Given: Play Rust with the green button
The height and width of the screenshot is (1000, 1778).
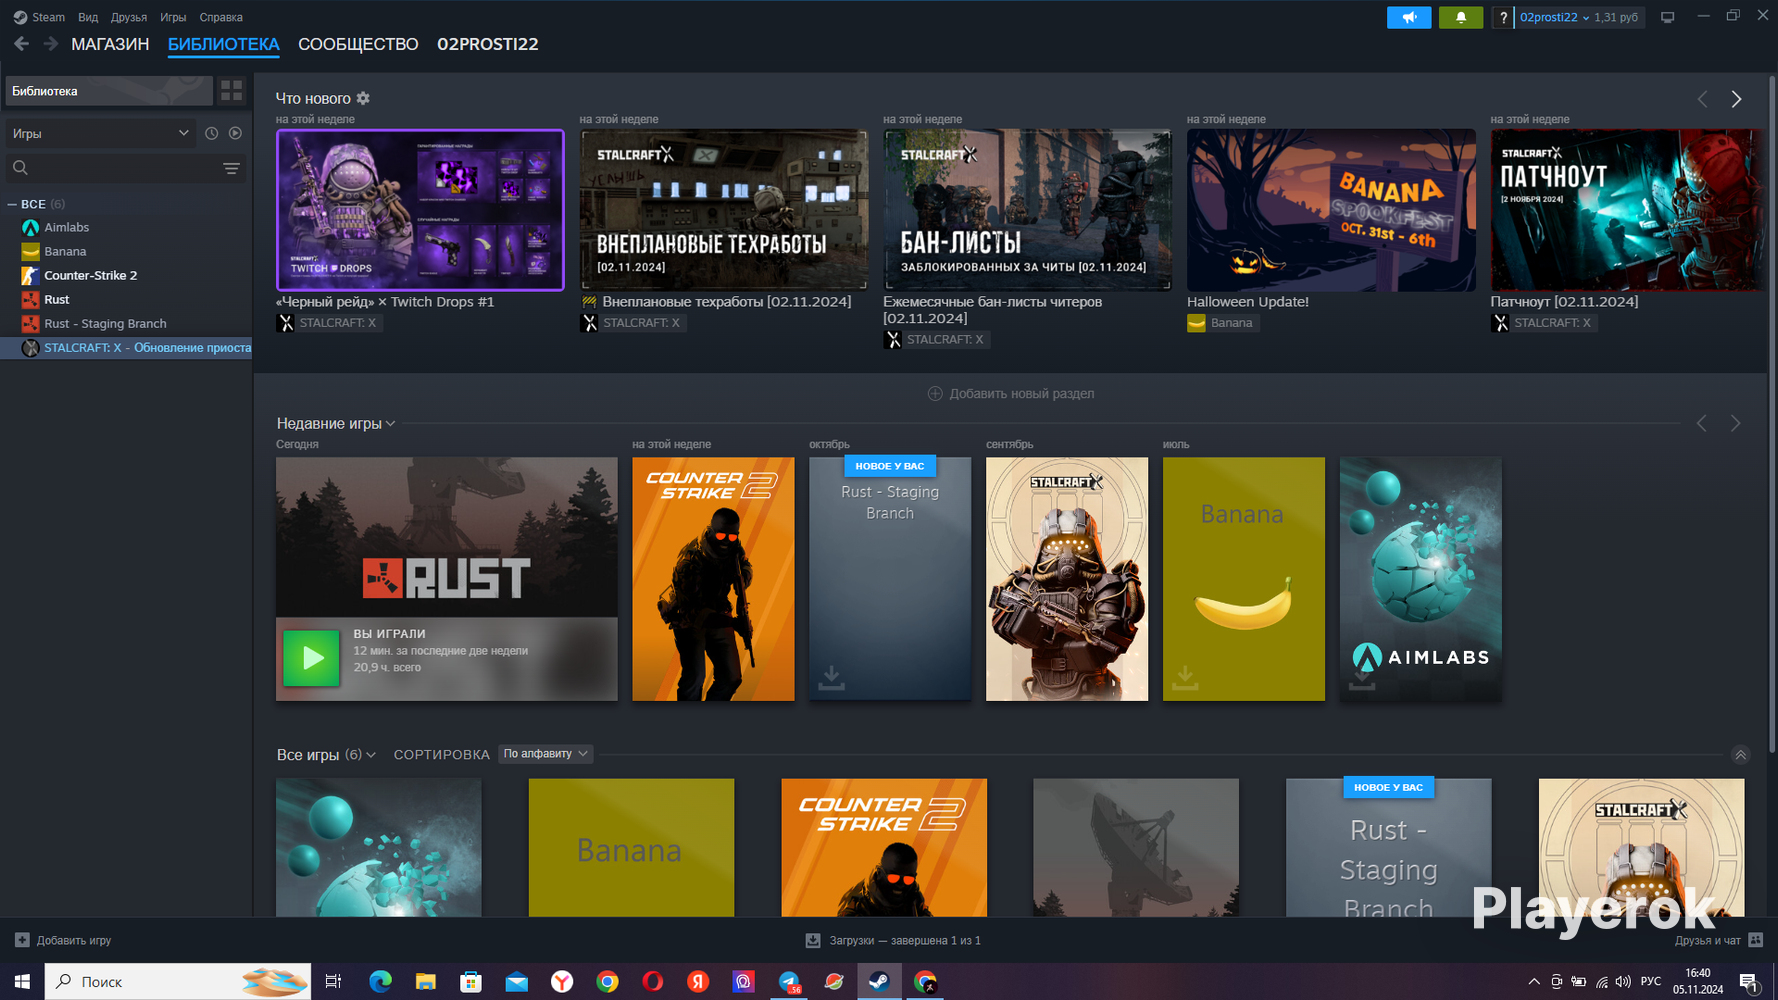Looking at the screenshot, I should 311,658.
